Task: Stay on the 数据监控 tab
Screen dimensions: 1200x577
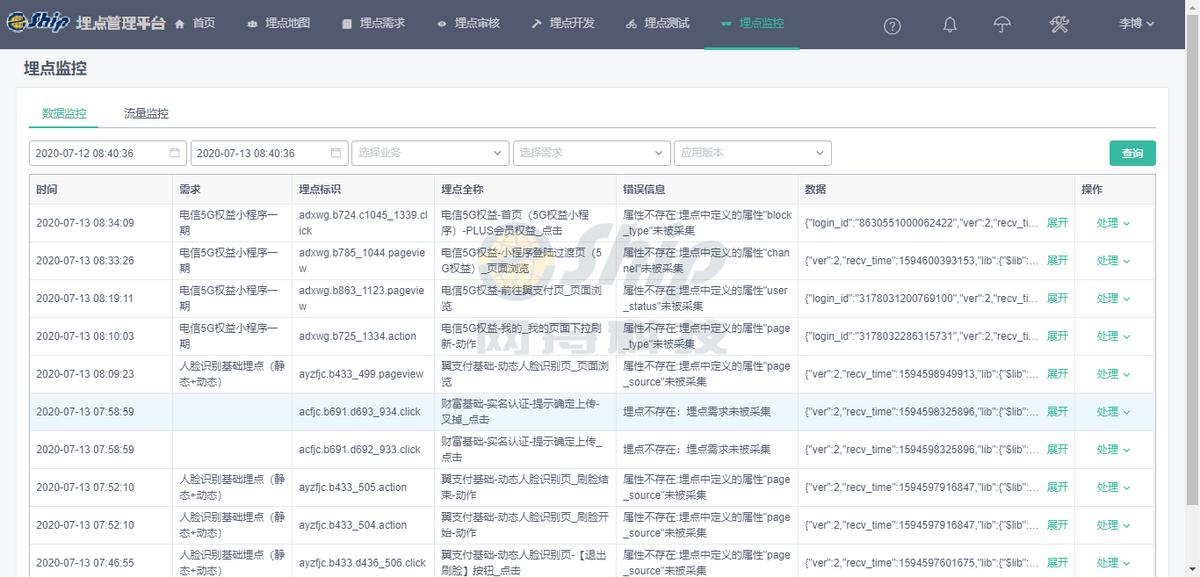Action: coord(64,114)
